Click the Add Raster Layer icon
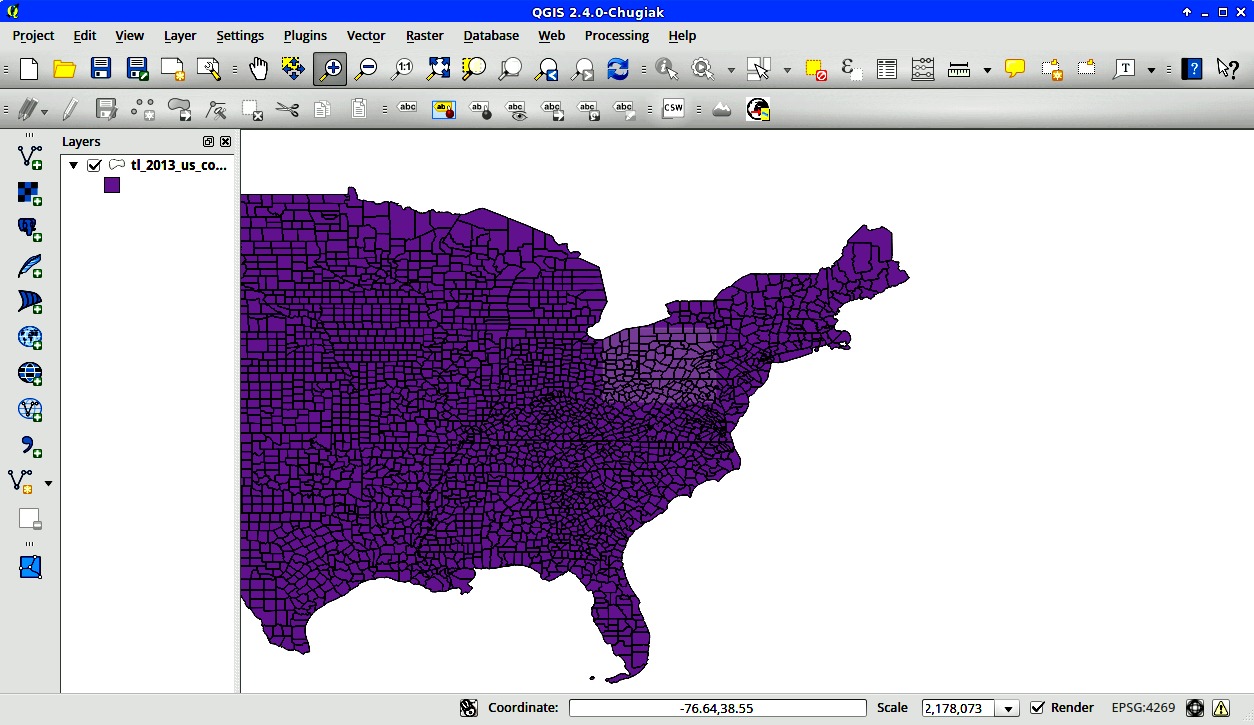Screen dimensions: 1254x725 [x=30, y=193]
